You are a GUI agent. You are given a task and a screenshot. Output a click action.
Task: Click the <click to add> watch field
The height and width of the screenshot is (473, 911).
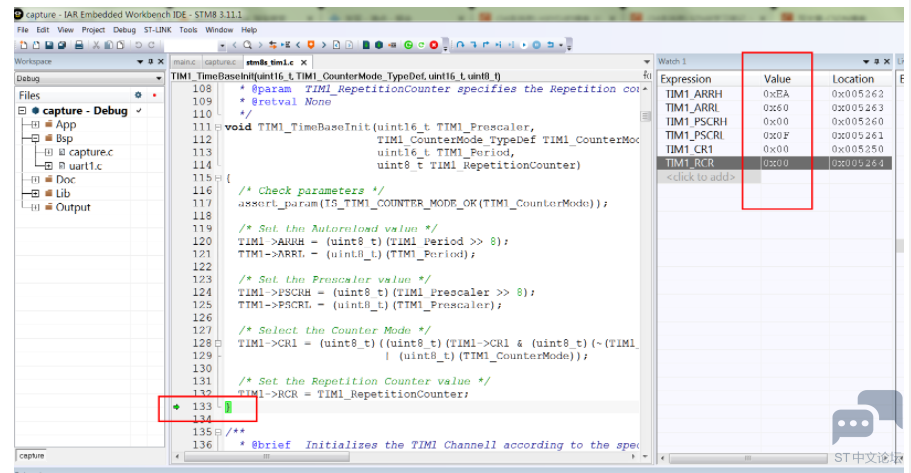pyautogui.click(x=701, y=177)
